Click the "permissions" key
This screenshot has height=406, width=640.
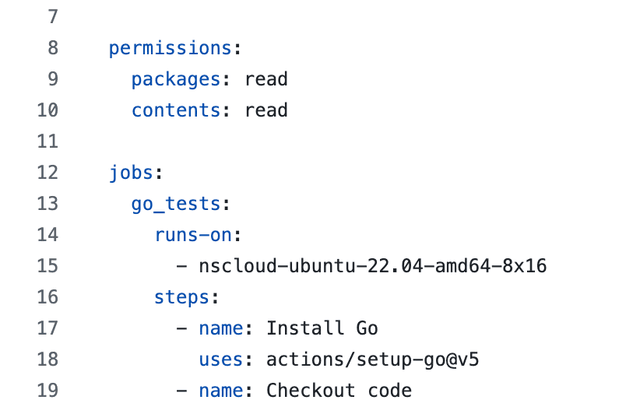169,48
